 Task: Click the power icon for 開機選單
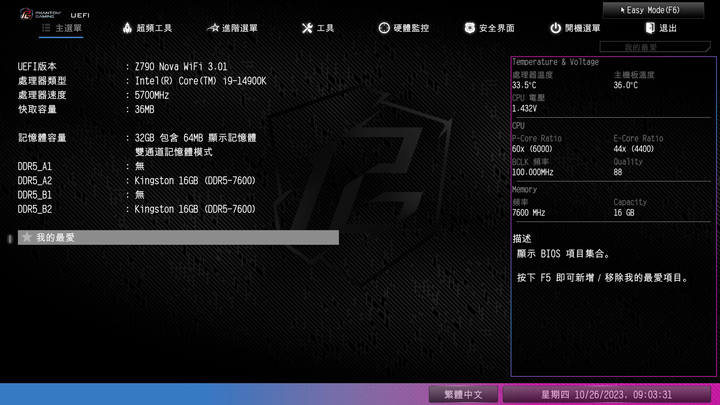556,28
